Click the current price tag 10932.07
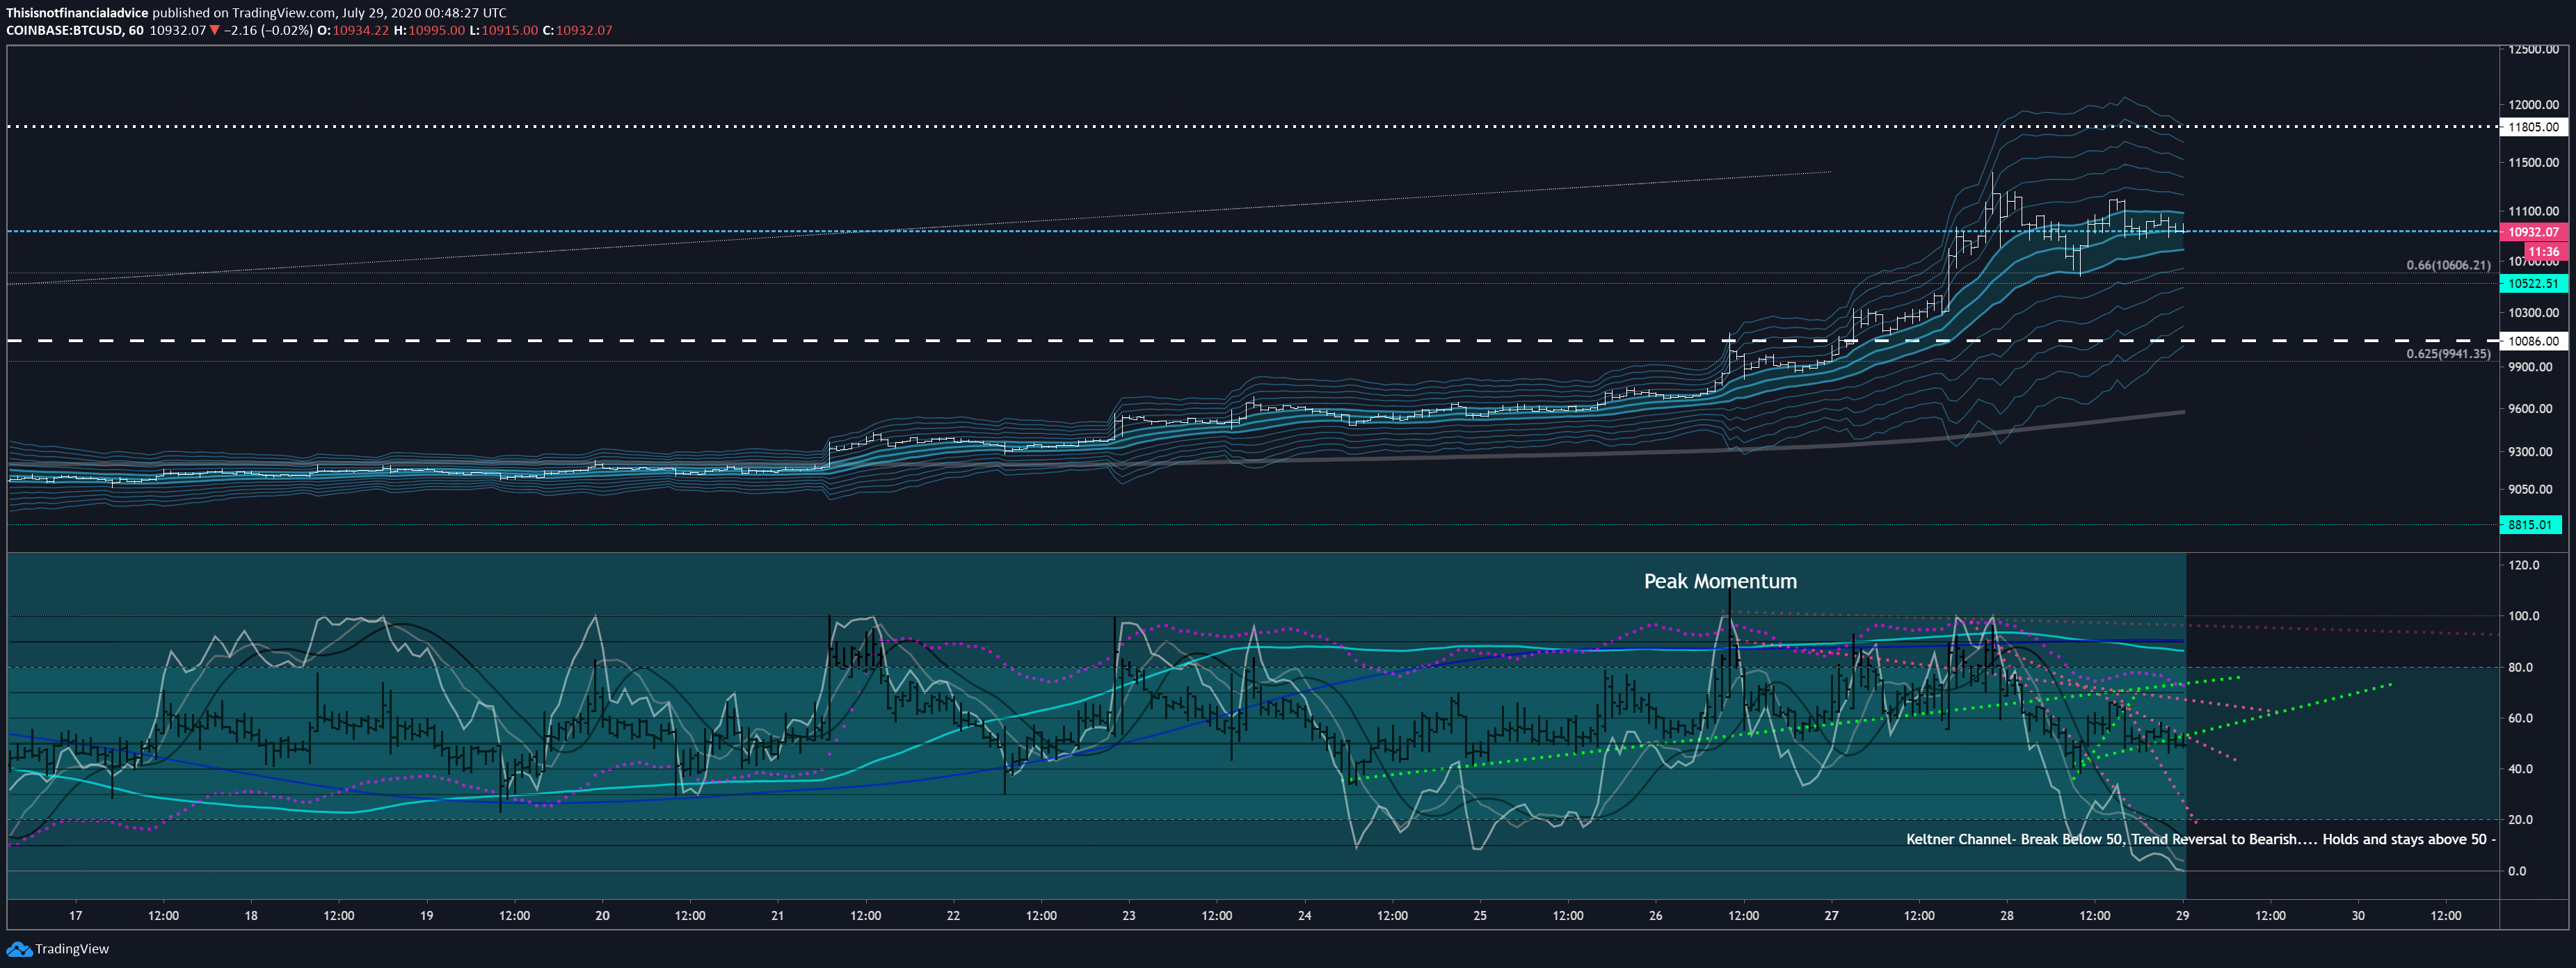This screenshot has width=2576, height=968. click(x=2533, y=232)
